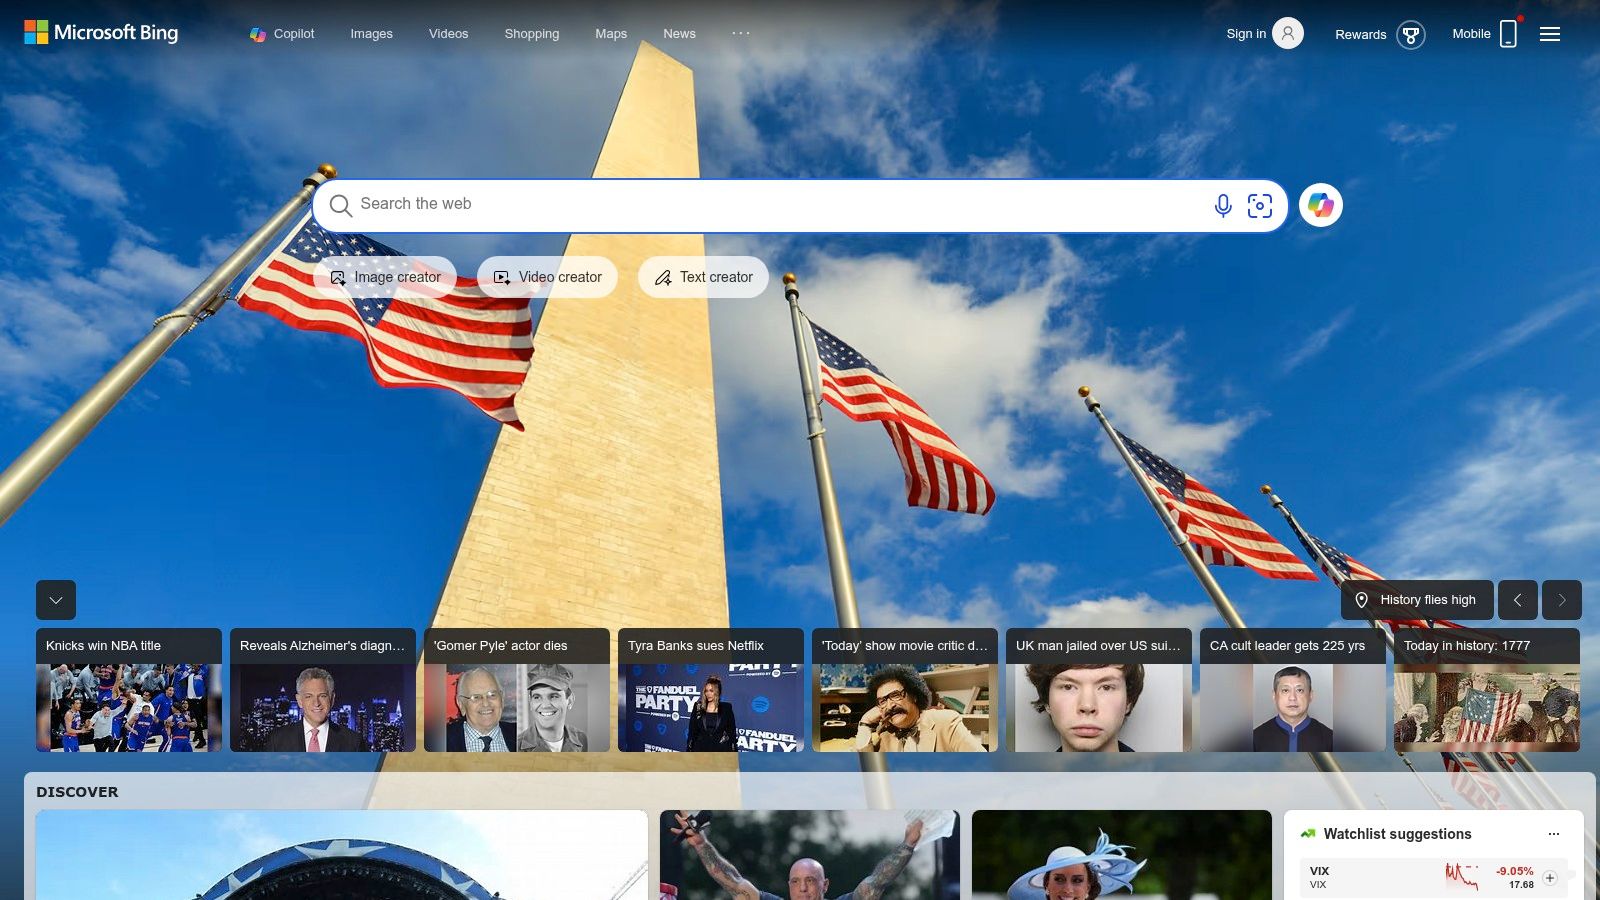Open Copilot from the top navigation

pyautogui.click(x=282, y=34)
